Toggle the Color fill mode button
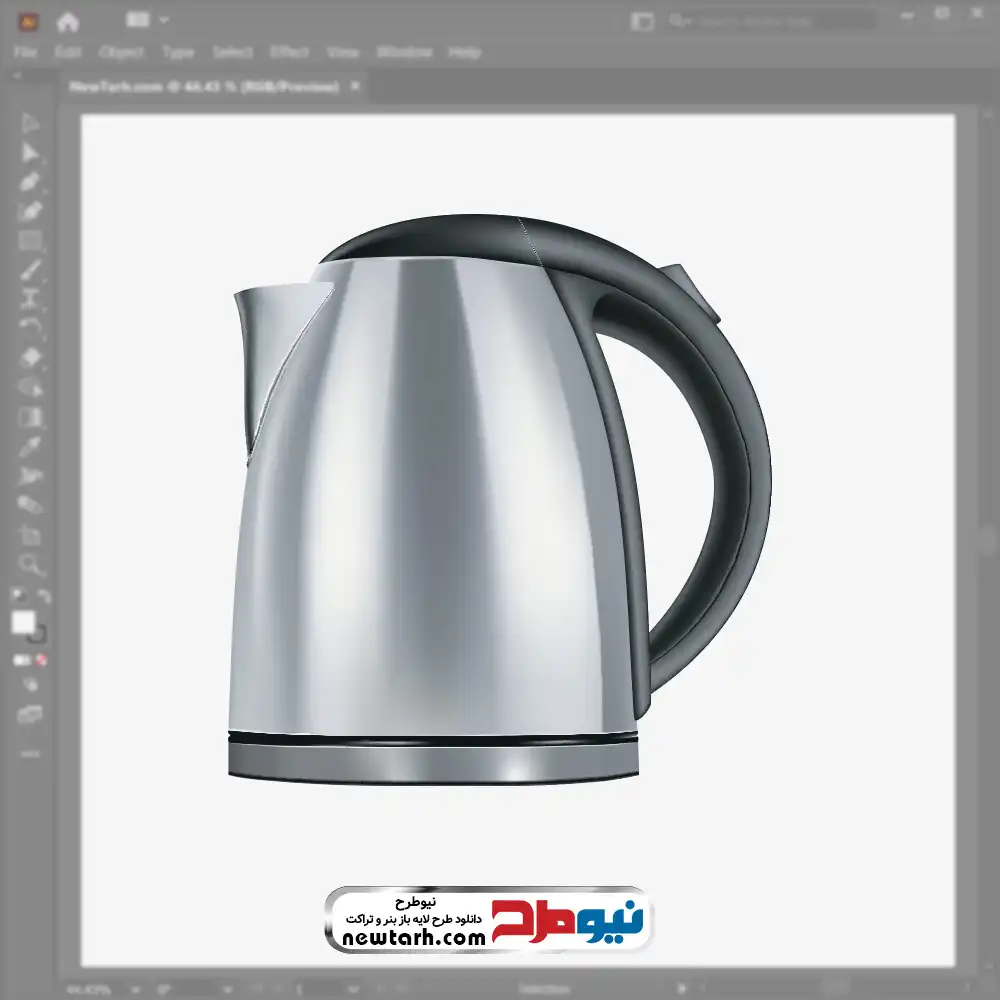 point(21,660)
